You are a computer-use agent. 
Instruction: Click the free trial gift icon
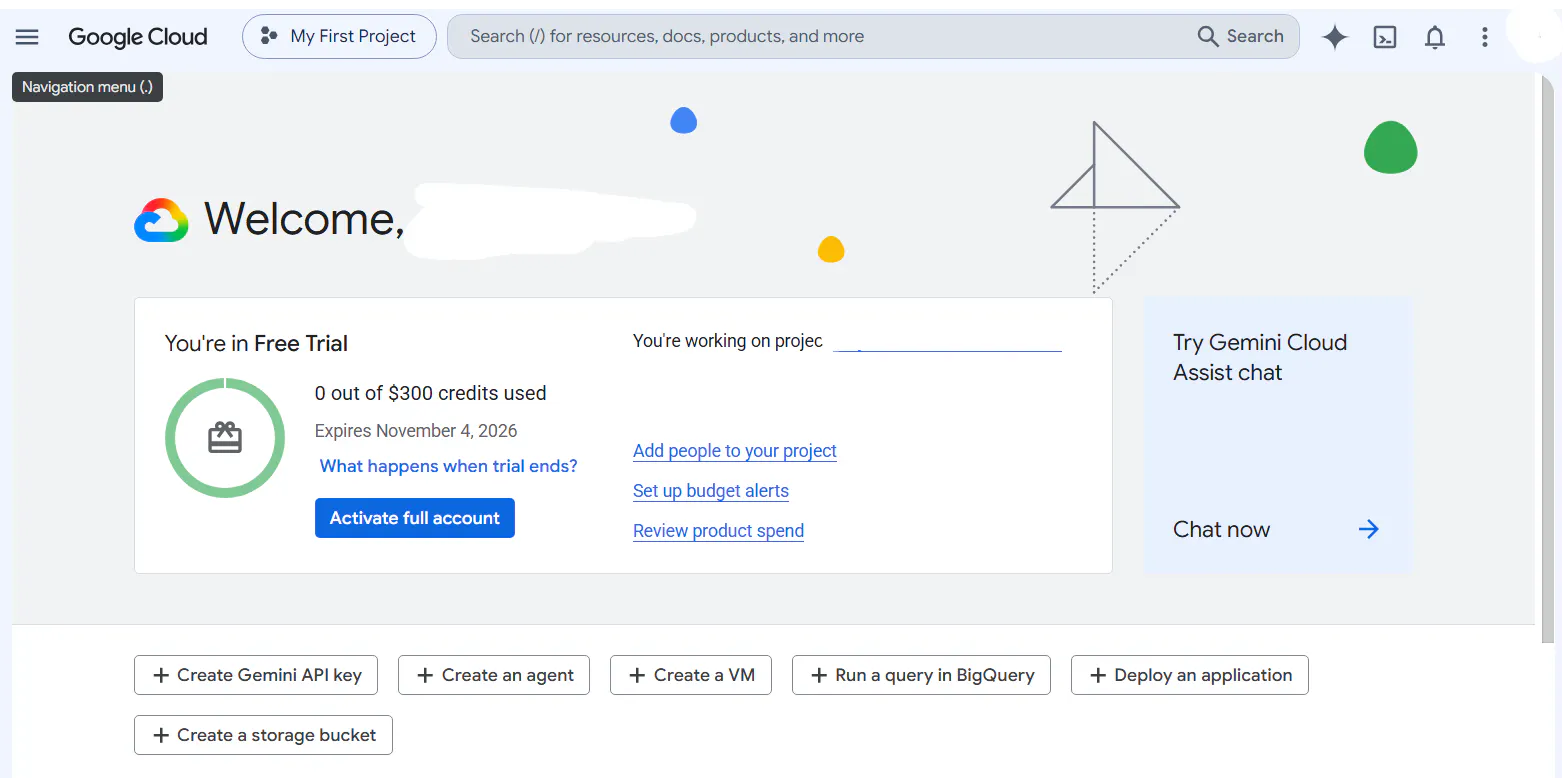pos(225,438)
